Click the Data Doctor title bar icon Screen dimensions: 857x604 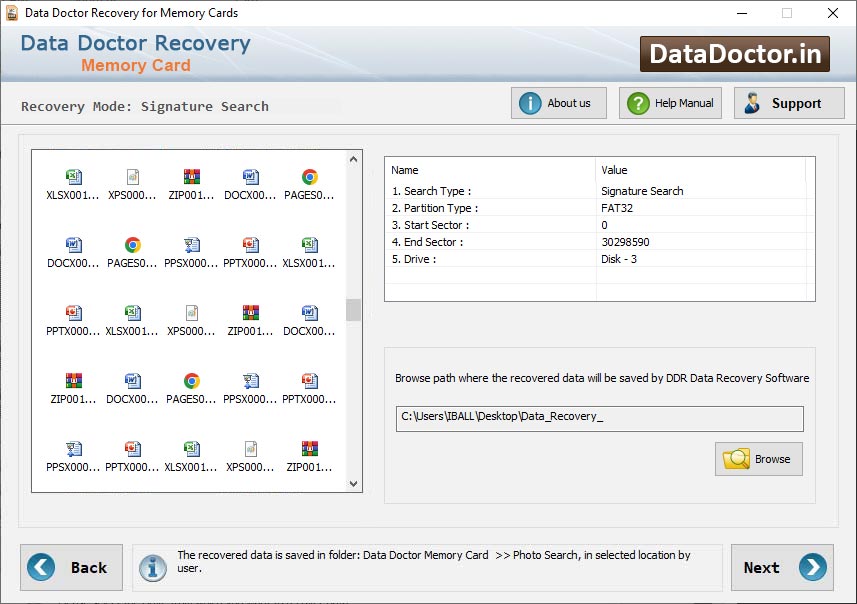tap(12, 12)
